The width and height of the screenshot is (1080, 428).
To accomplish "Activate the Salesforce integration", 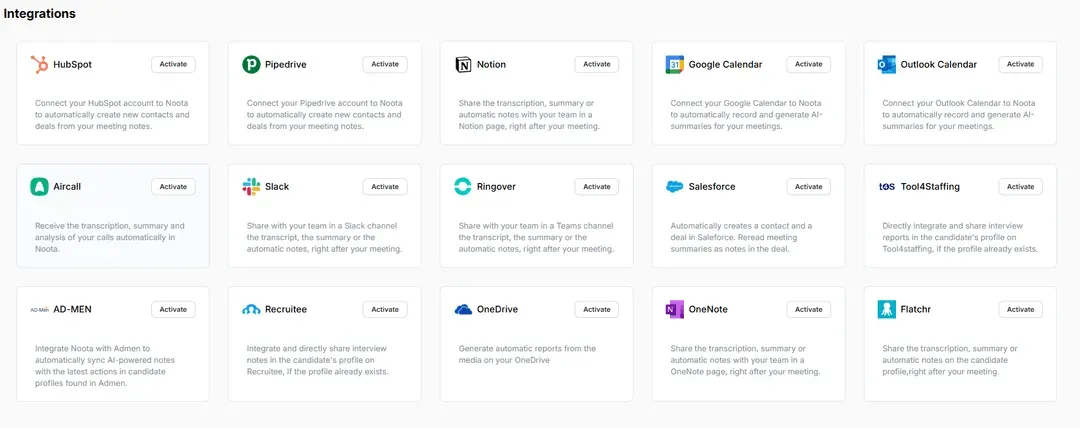I will click(809, 187).
